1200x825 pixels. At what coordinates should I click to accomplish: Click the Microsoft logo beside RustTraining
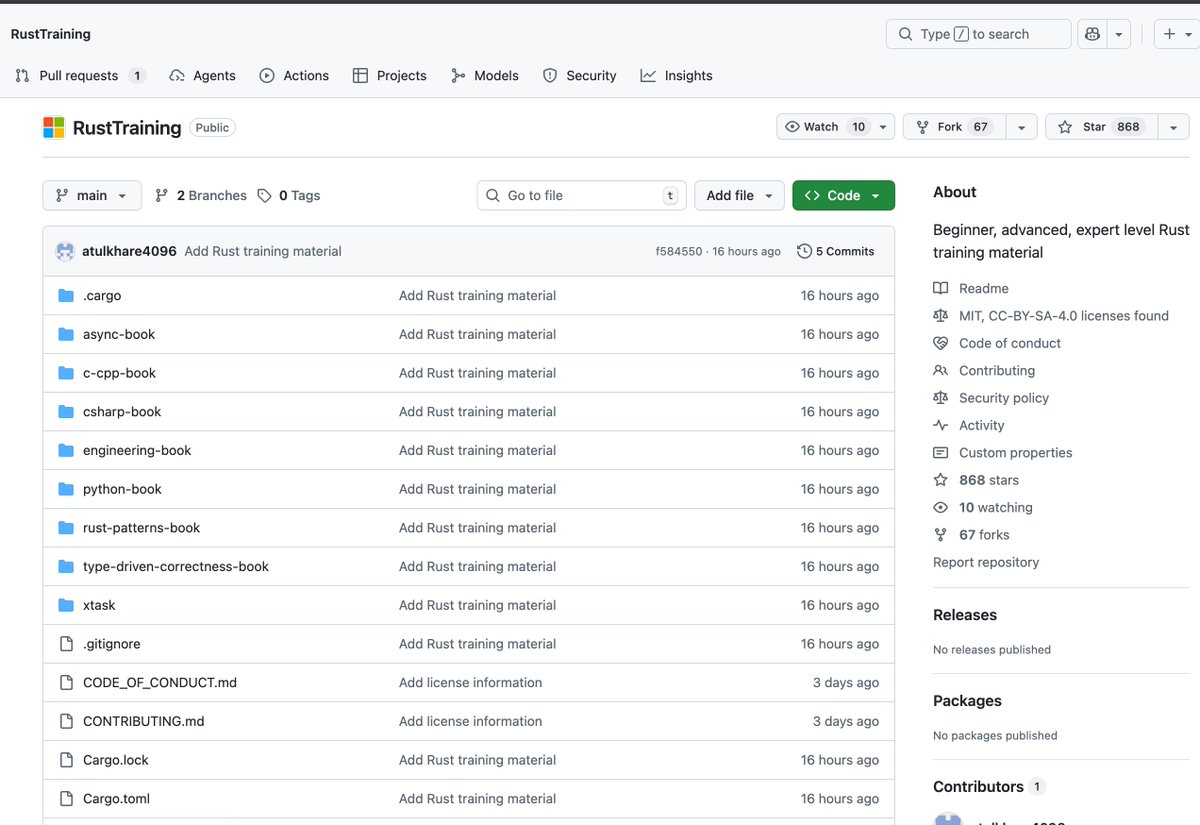(x=53, y=127)
